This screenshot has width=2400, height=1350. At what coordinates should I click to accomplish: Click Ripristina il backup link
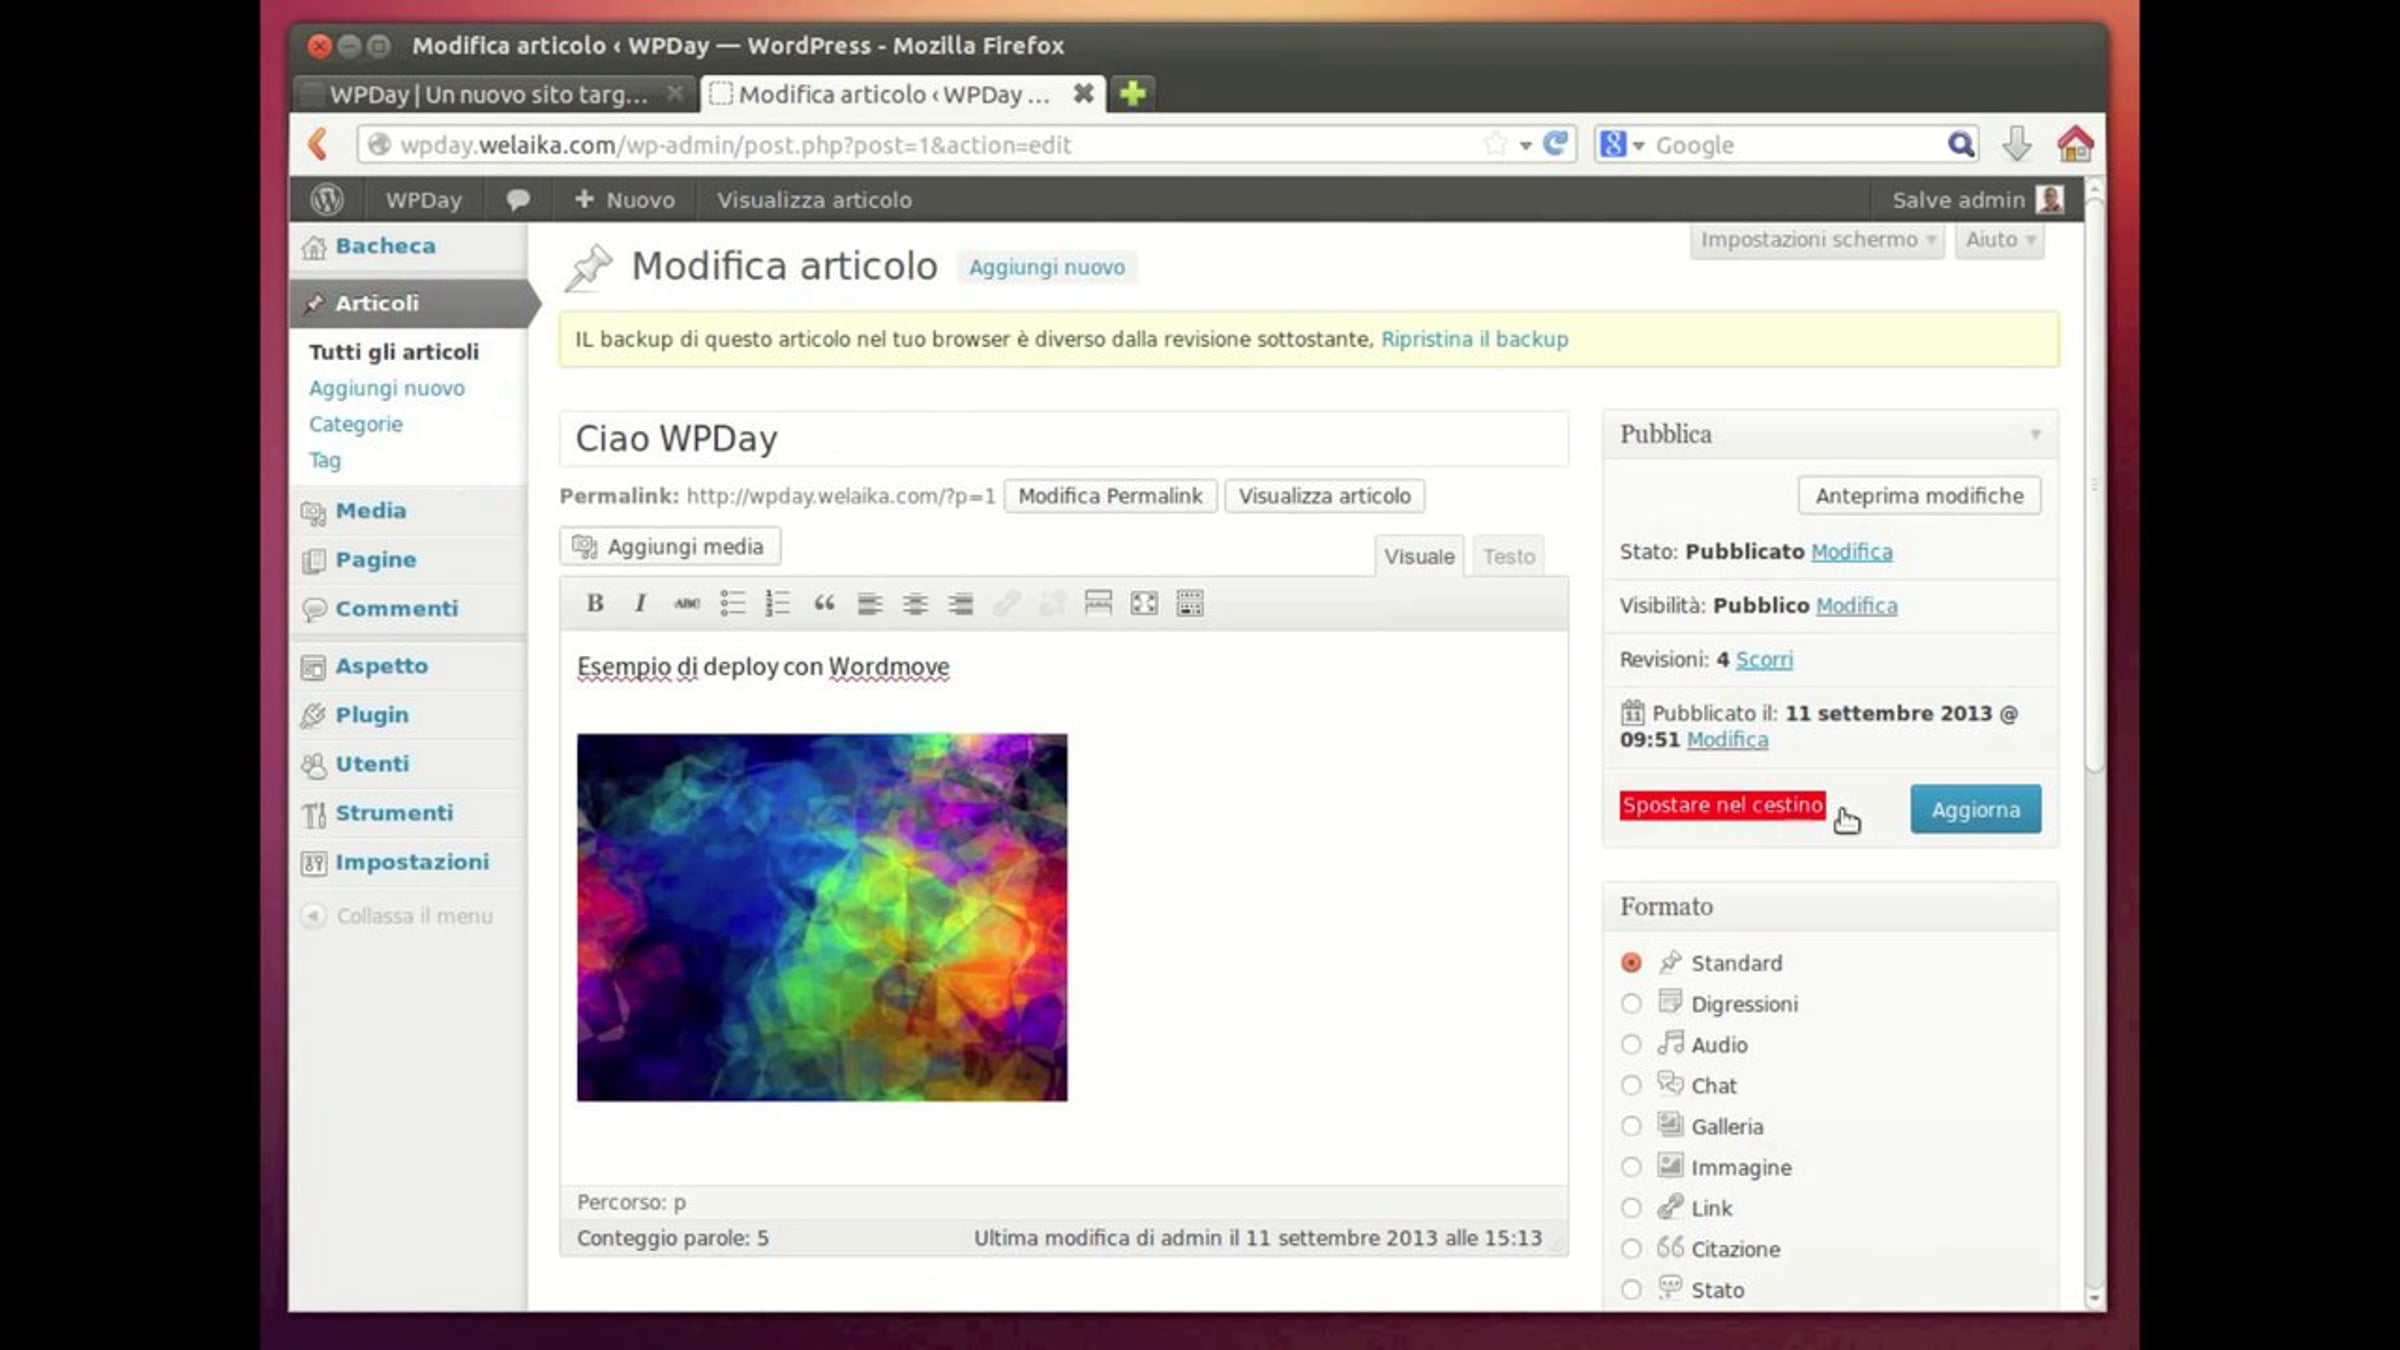click(1474, 339)
